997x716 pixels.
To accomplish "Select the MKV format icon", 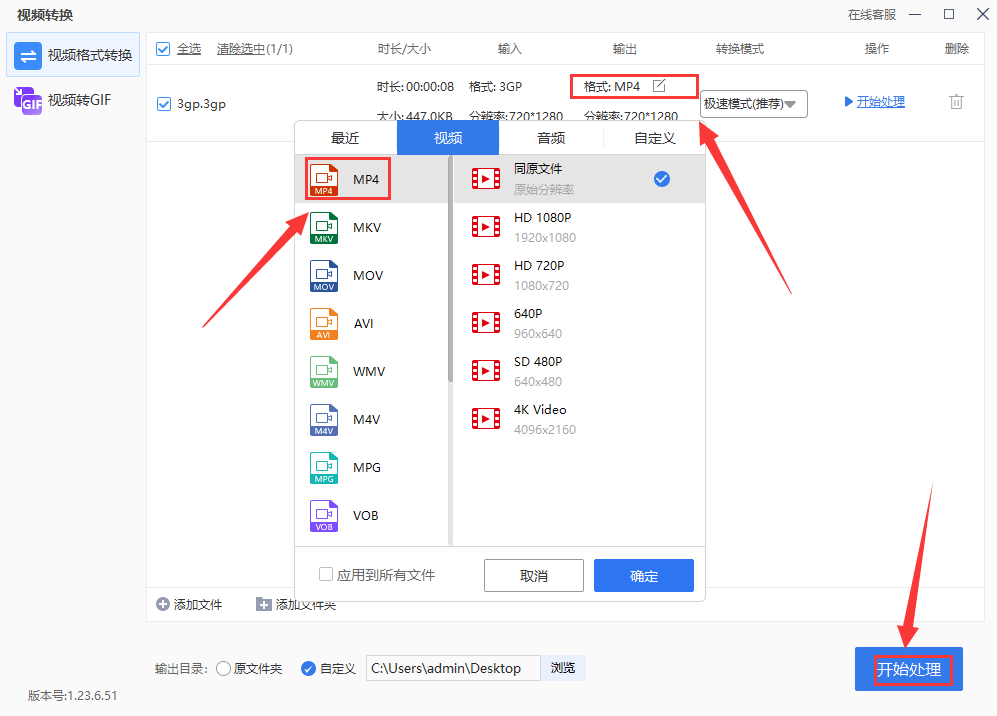I will point(325,227).
